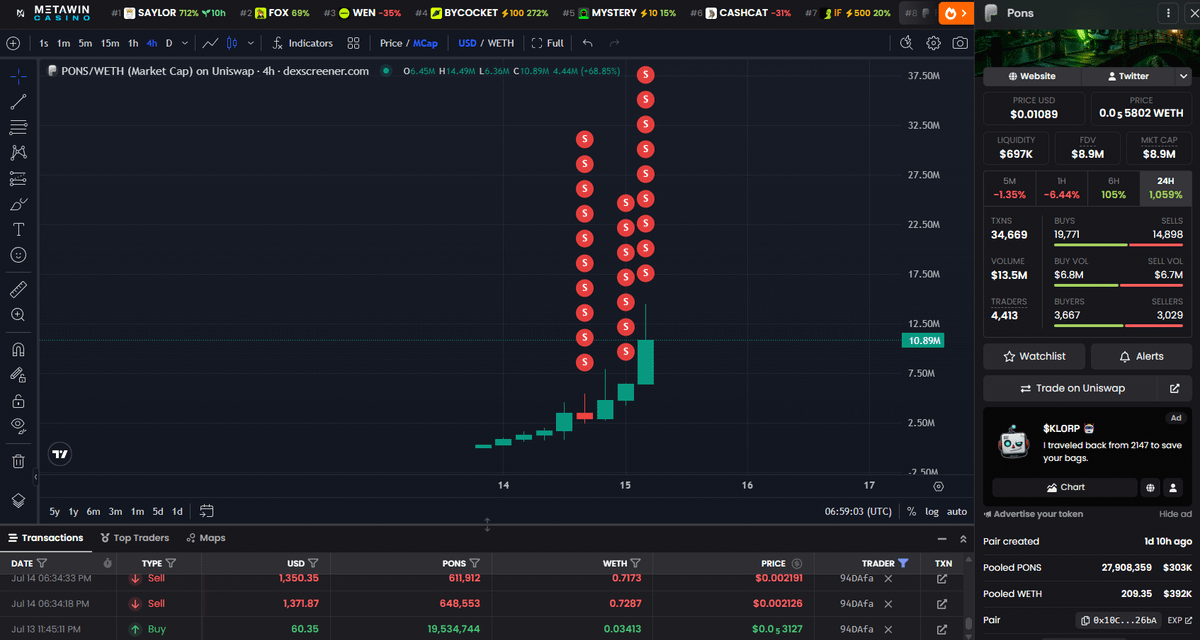Screen dimensions: 1200x640
Task: Select the Transactions tab
Action: [x=46, y=538]
